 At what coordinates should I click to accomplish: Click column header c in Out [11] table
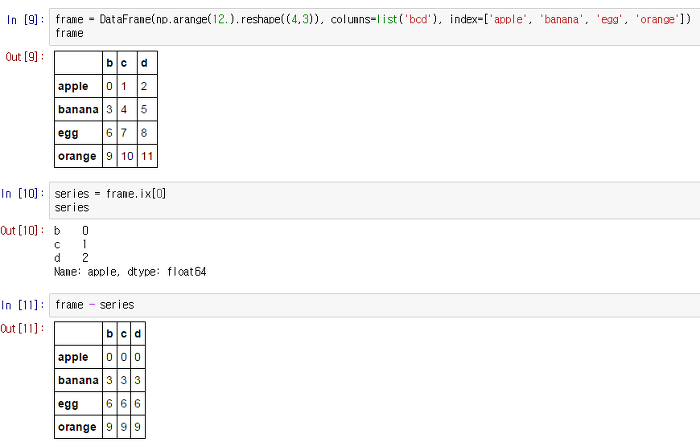click(x=124, y=334)
